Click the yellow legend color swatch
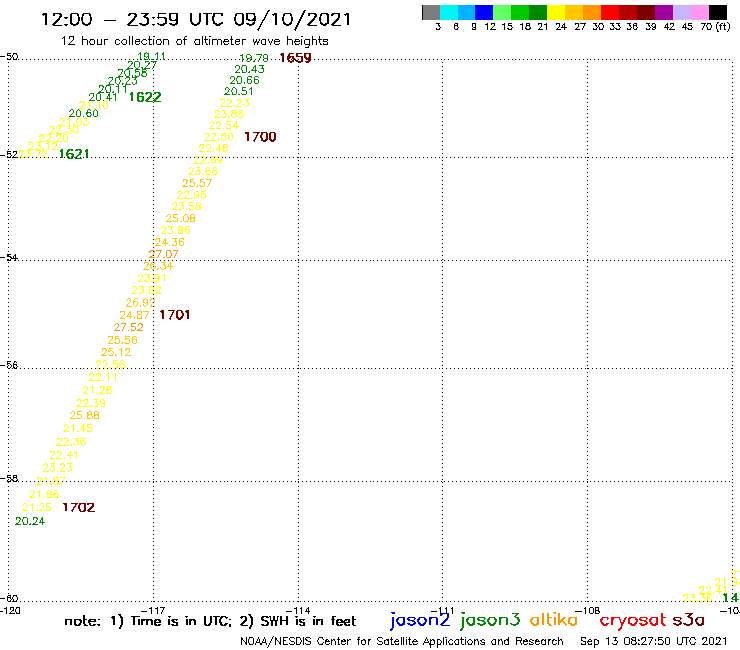The height and width of the screenshot is (650, 740). [x=556, y=12]
